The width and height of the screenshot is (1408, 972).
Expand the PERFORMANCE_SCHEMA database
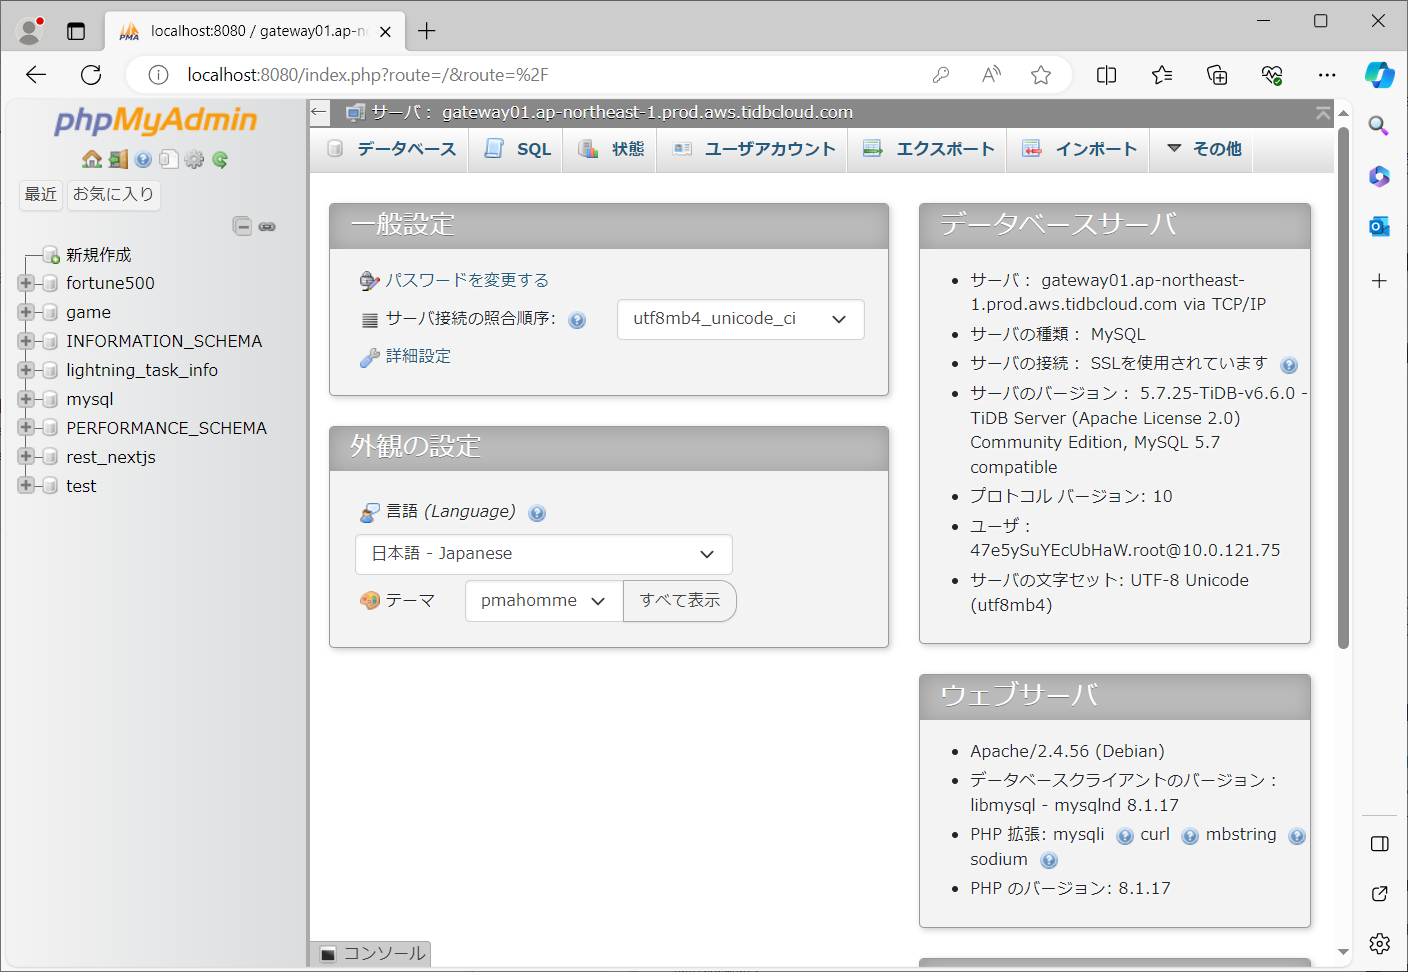(x=26, y=428)
